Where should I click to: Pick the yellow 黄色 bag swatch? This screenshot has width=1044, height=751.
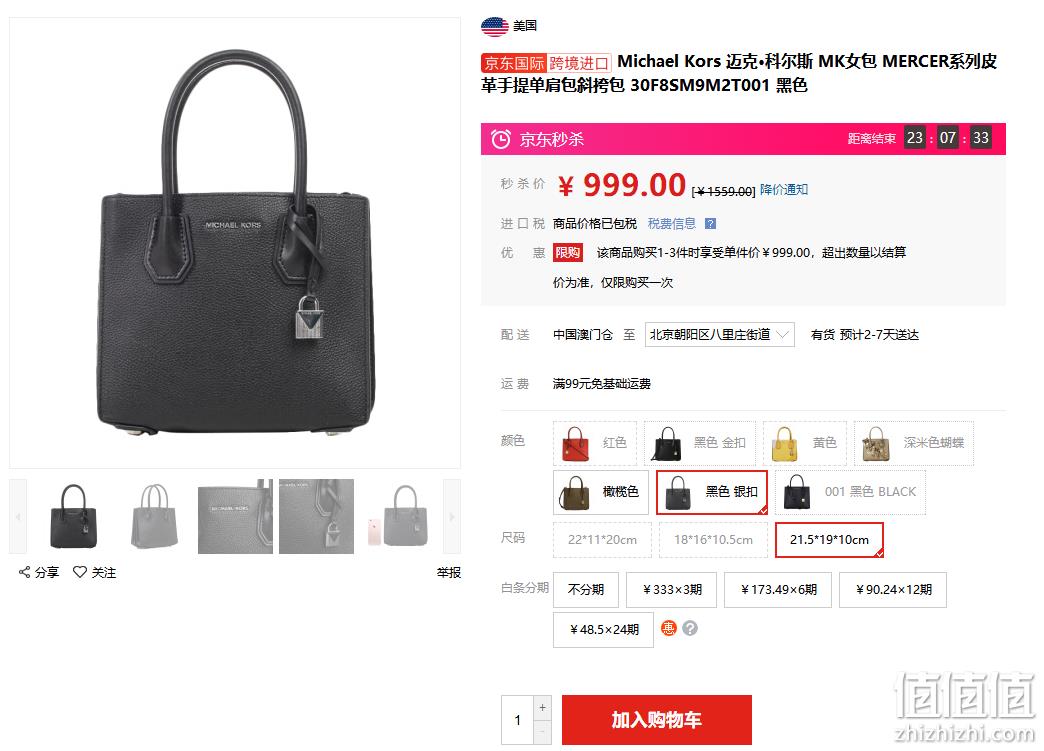click(x=805, y=443)
